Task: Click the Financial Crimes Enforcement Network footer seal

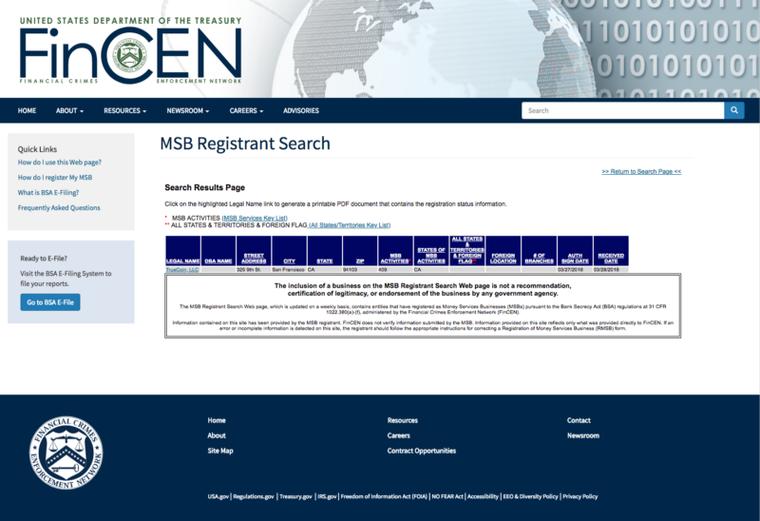Action: pyautogui.click(x=66, y=453)
